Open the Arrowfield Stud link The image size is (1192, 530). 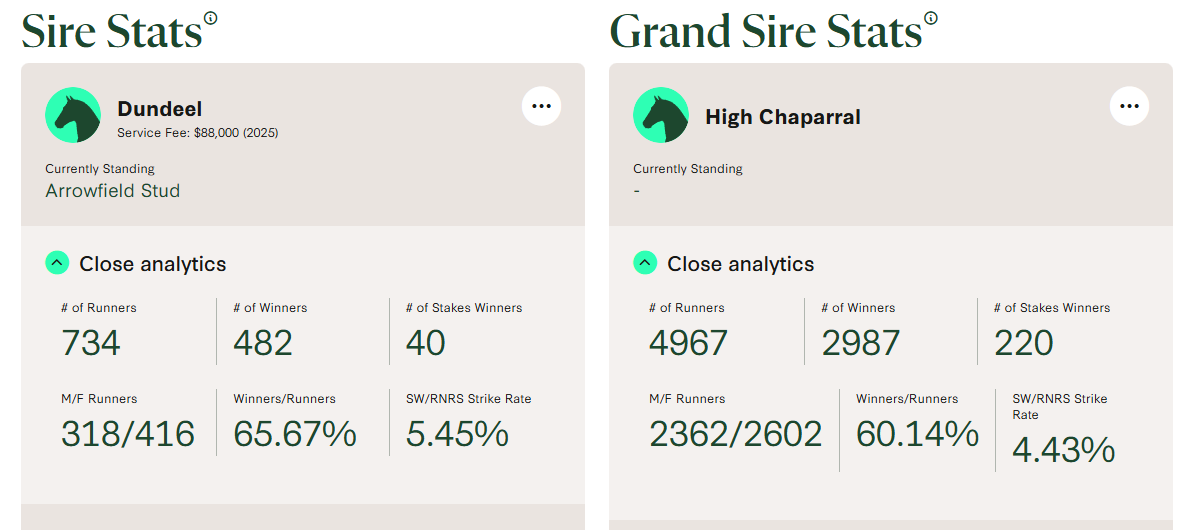(113, 191)
